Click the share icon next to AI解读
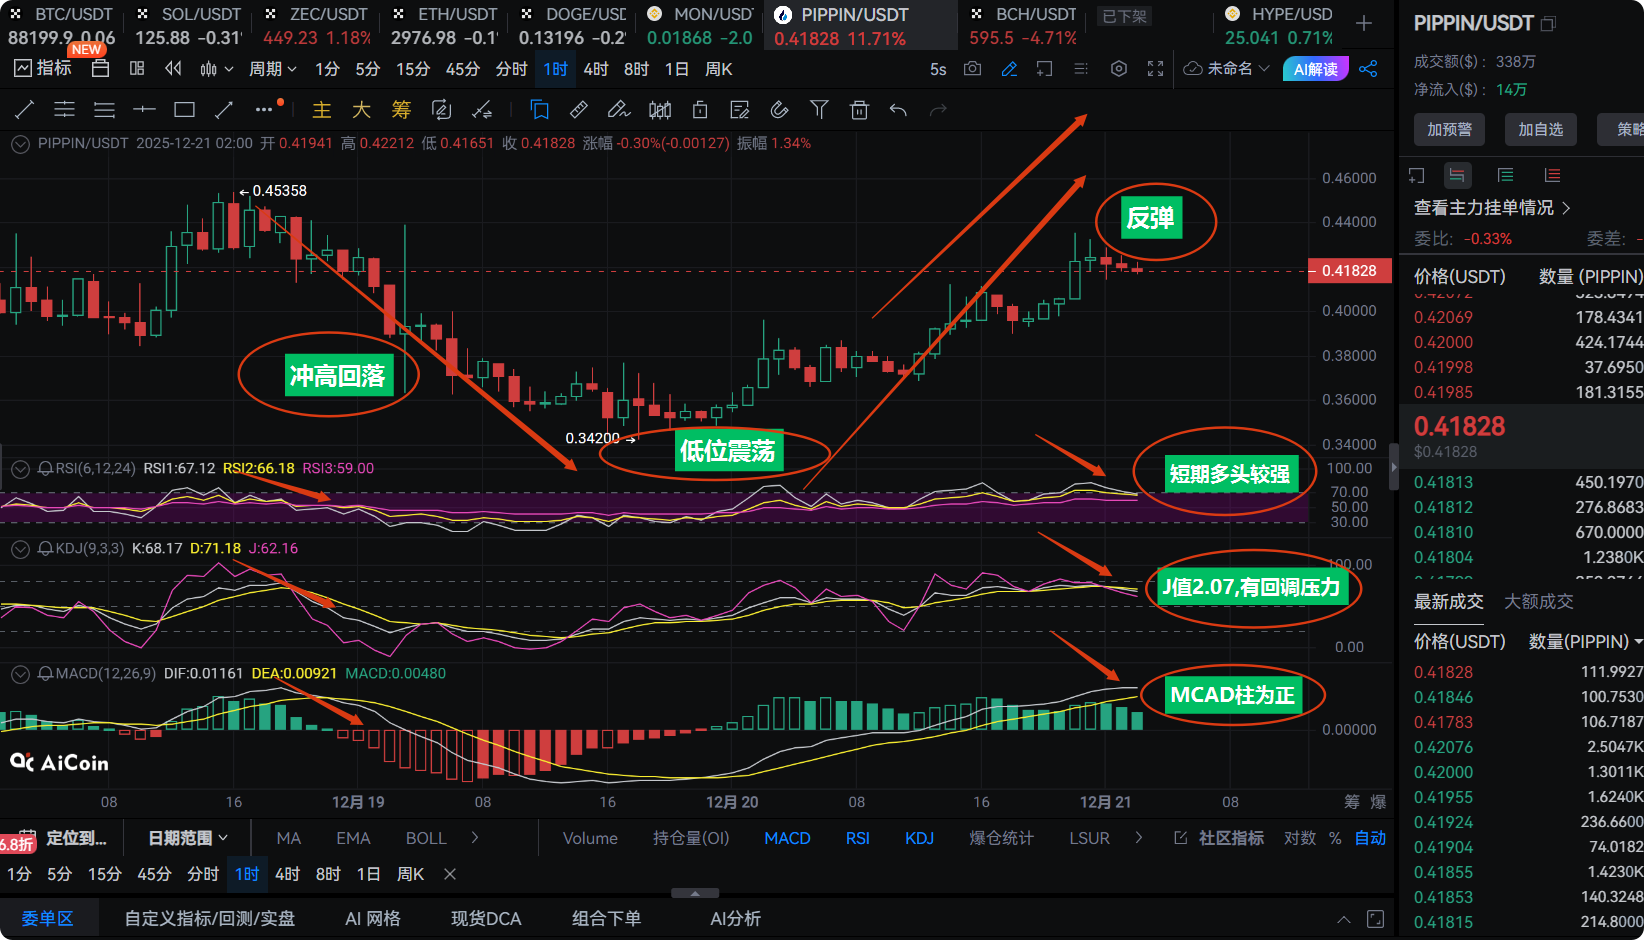The height and width of the screenshot is (940, 1644). [x=1369, y=69]
